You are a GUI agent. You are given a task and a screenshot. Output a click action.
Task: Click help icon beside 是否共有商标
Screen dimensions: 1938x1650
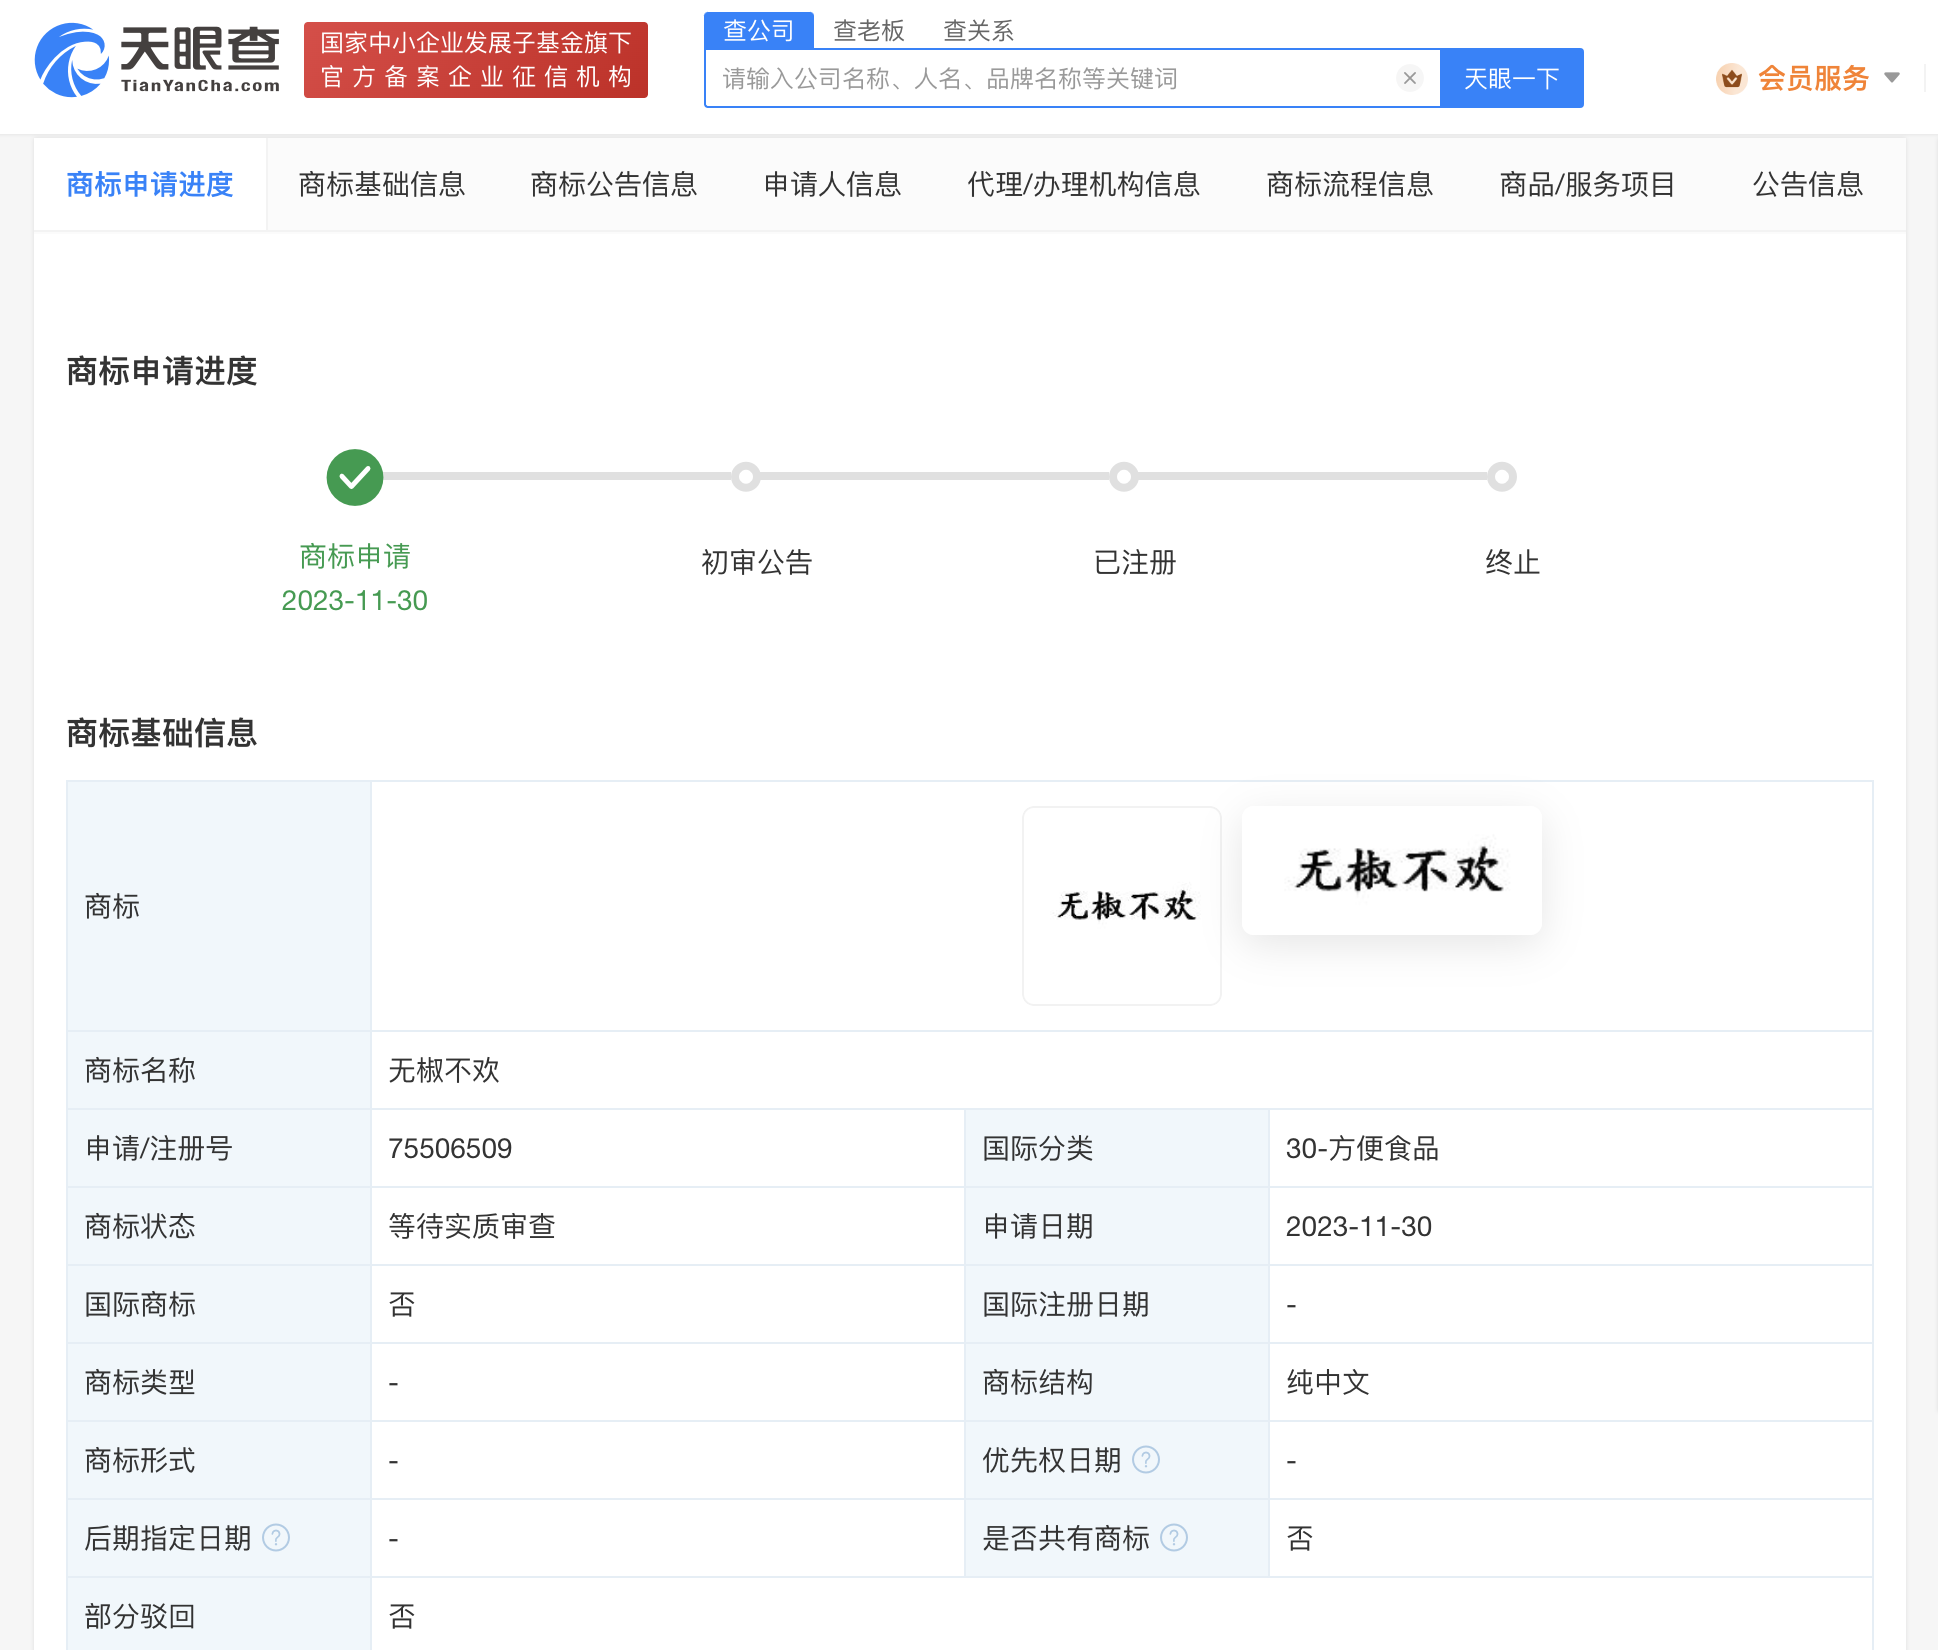point(1174,1538)
